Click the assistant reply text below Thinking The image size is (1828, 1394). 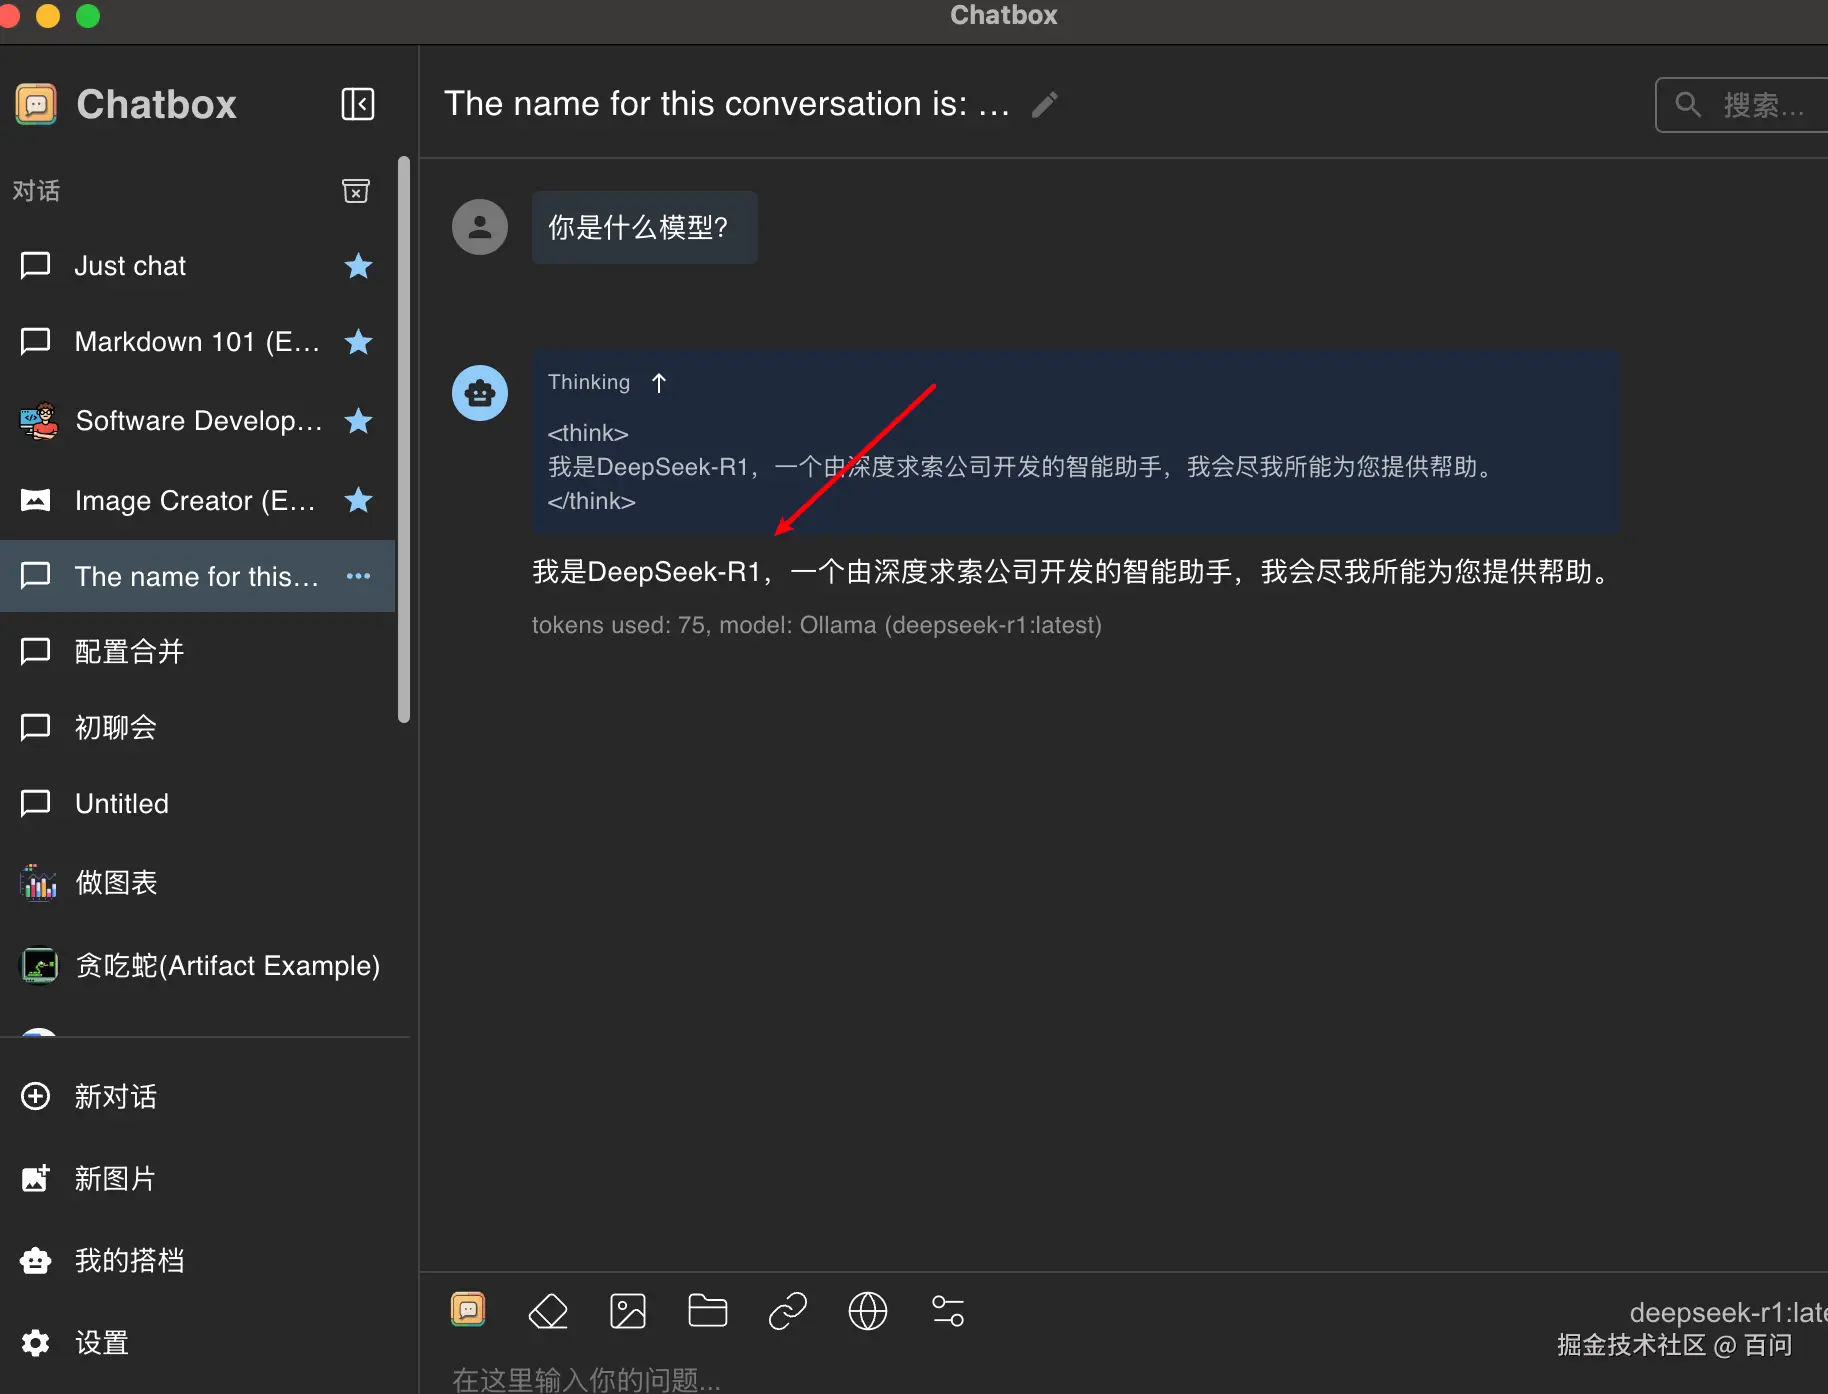1073,572
